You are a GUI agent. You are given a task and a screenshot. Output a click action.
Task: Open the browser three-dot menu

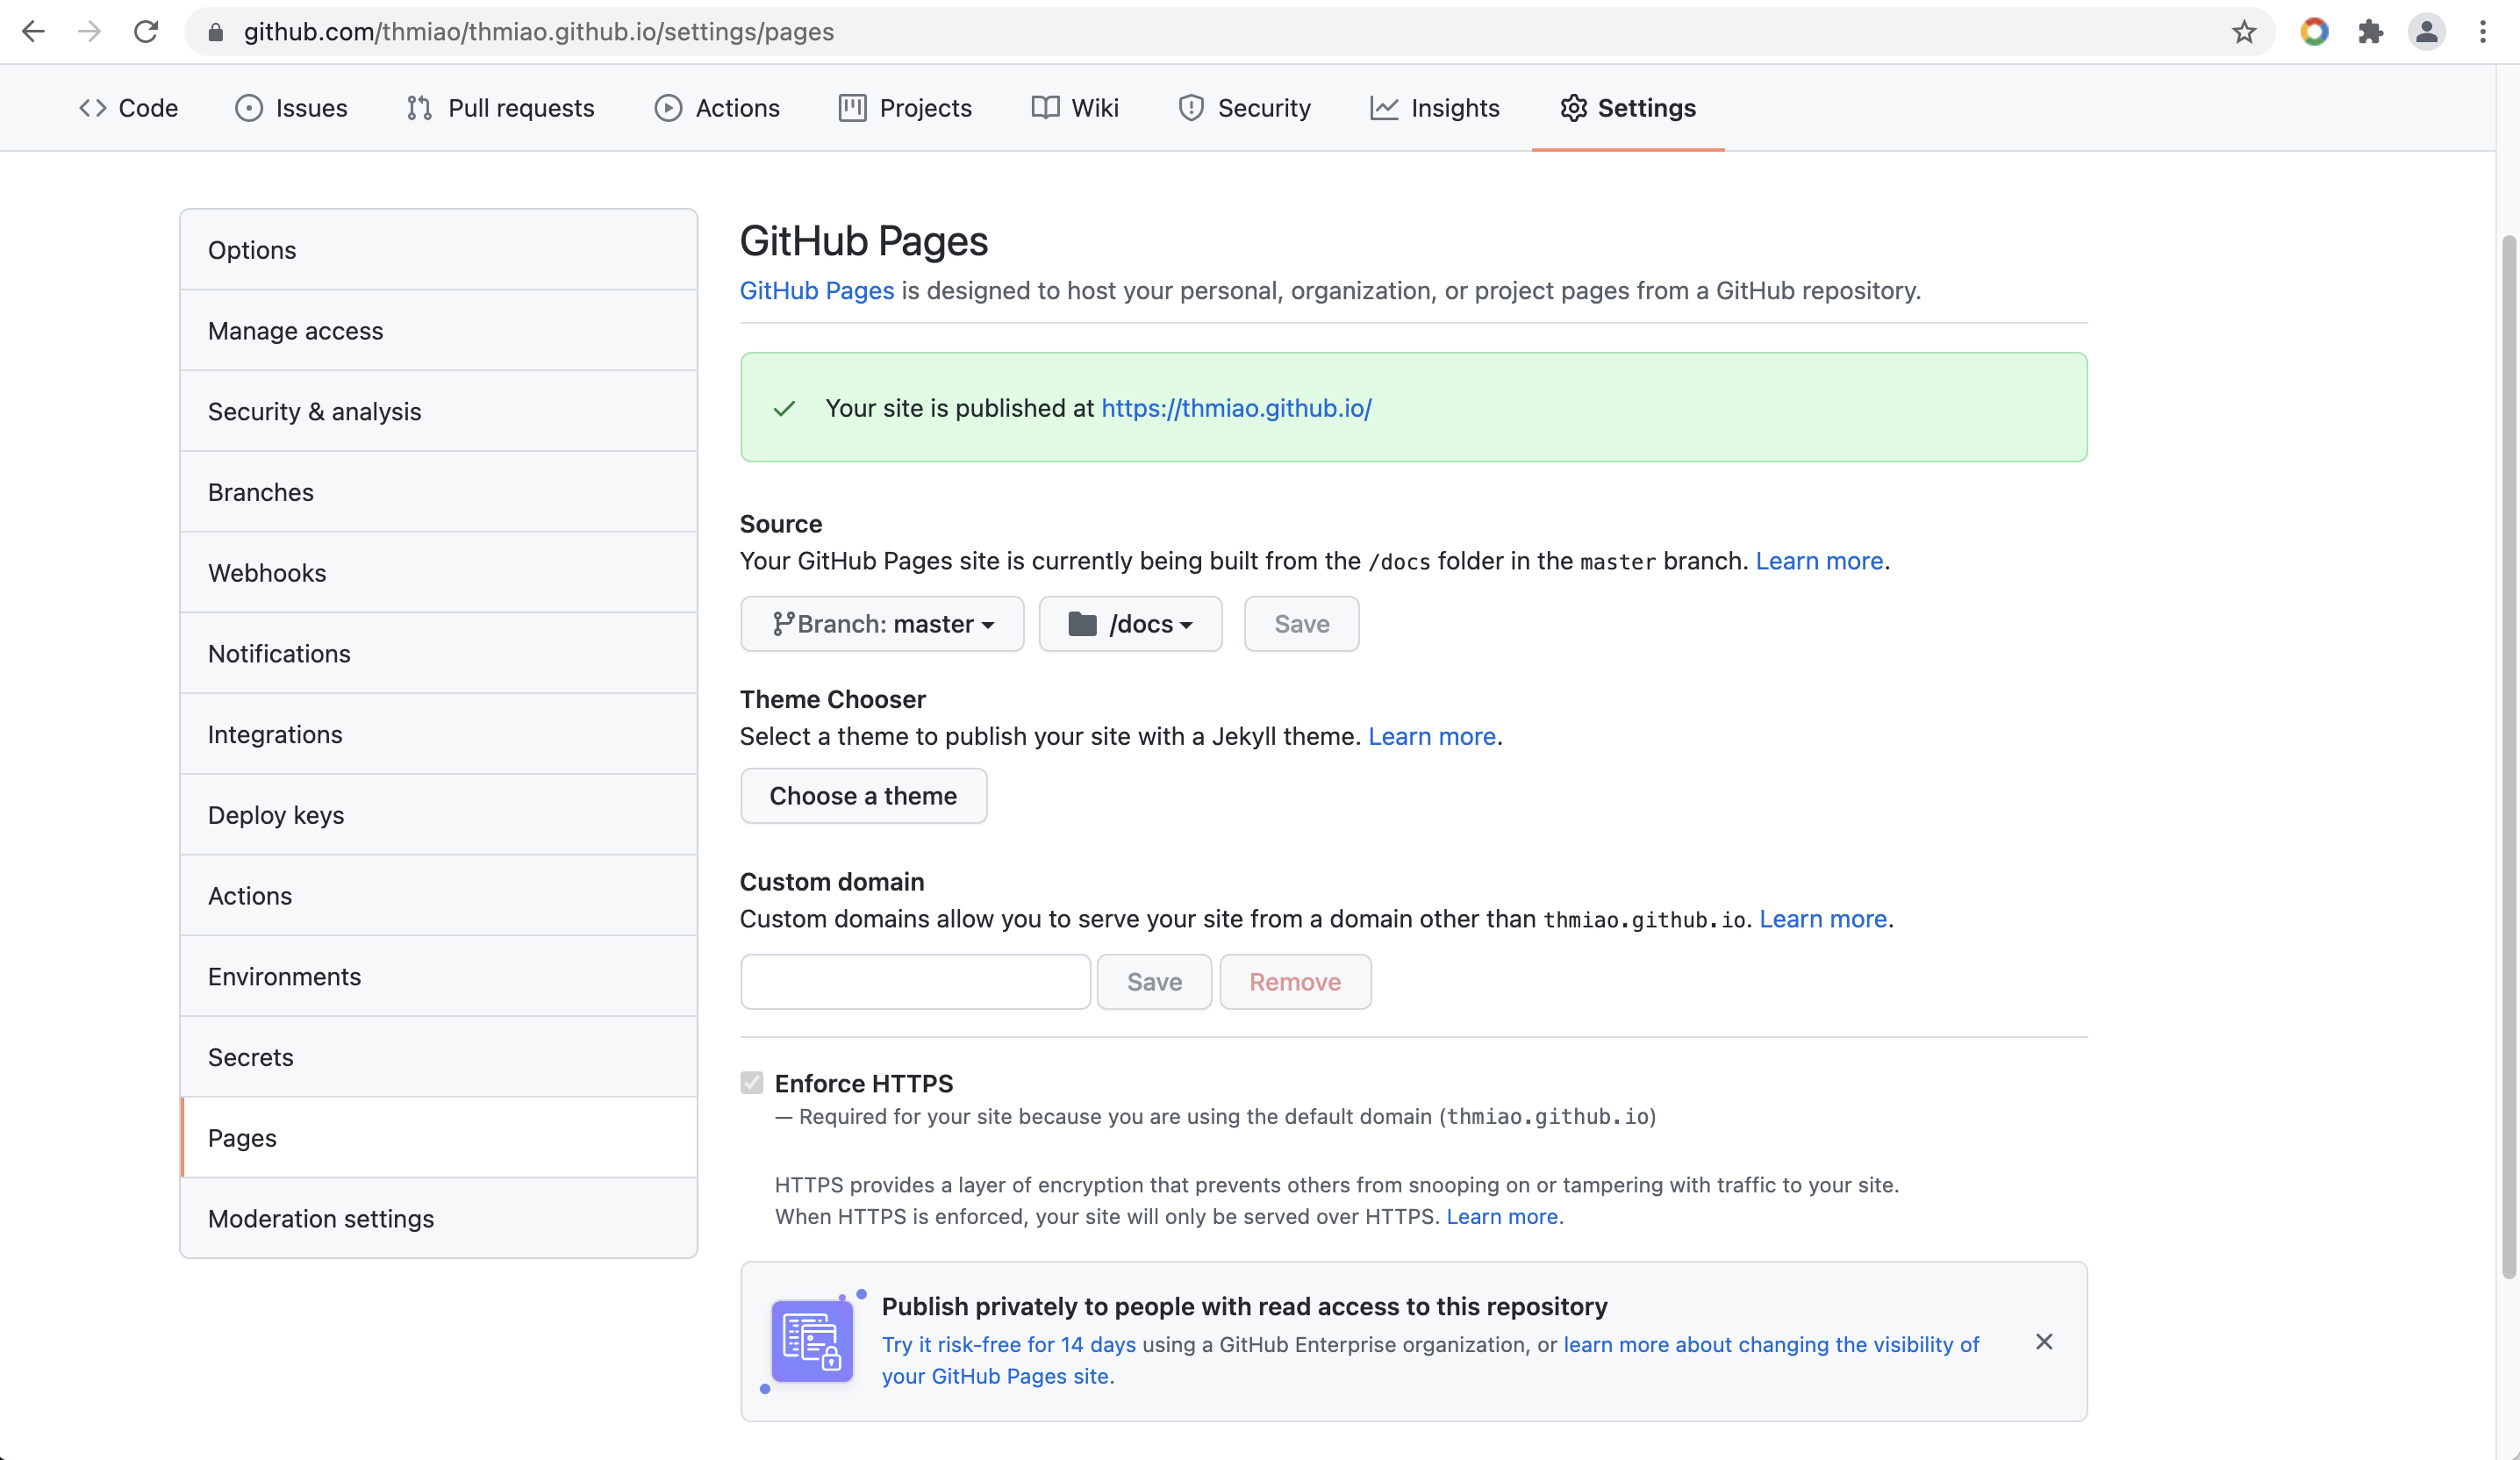(x=2483, y=32)
